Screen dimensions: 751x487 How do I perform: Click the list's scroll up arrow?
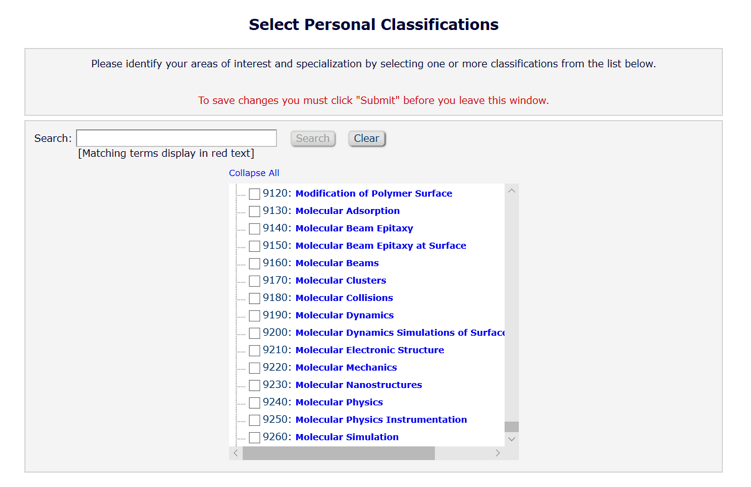[511, 191]
